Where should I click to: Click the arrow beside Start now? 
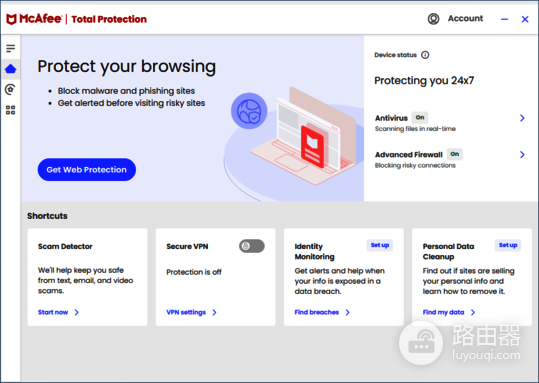[77, 312]
